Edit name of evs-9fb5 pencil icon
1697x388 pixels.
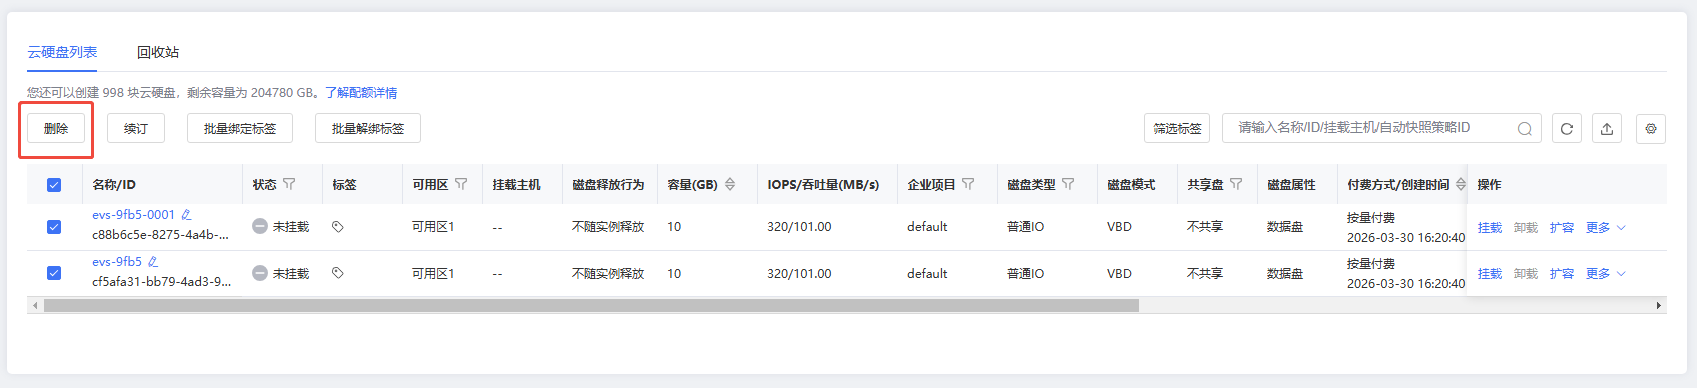153,261
